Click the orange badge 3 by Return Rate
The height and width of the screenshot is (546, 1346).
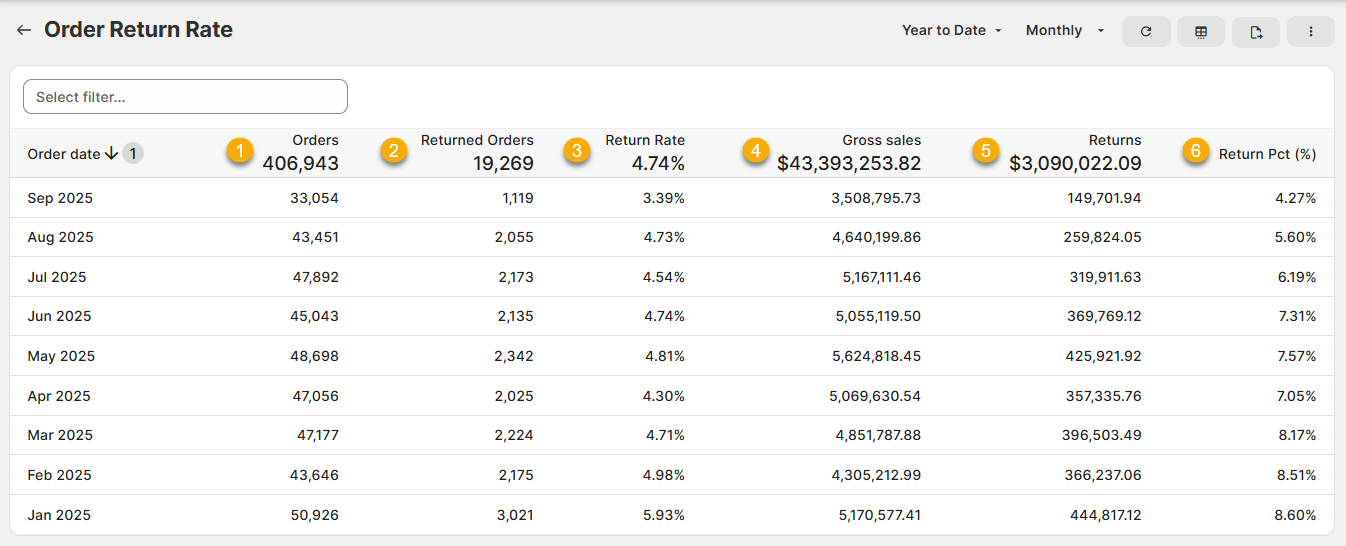(x=576, y=151)
